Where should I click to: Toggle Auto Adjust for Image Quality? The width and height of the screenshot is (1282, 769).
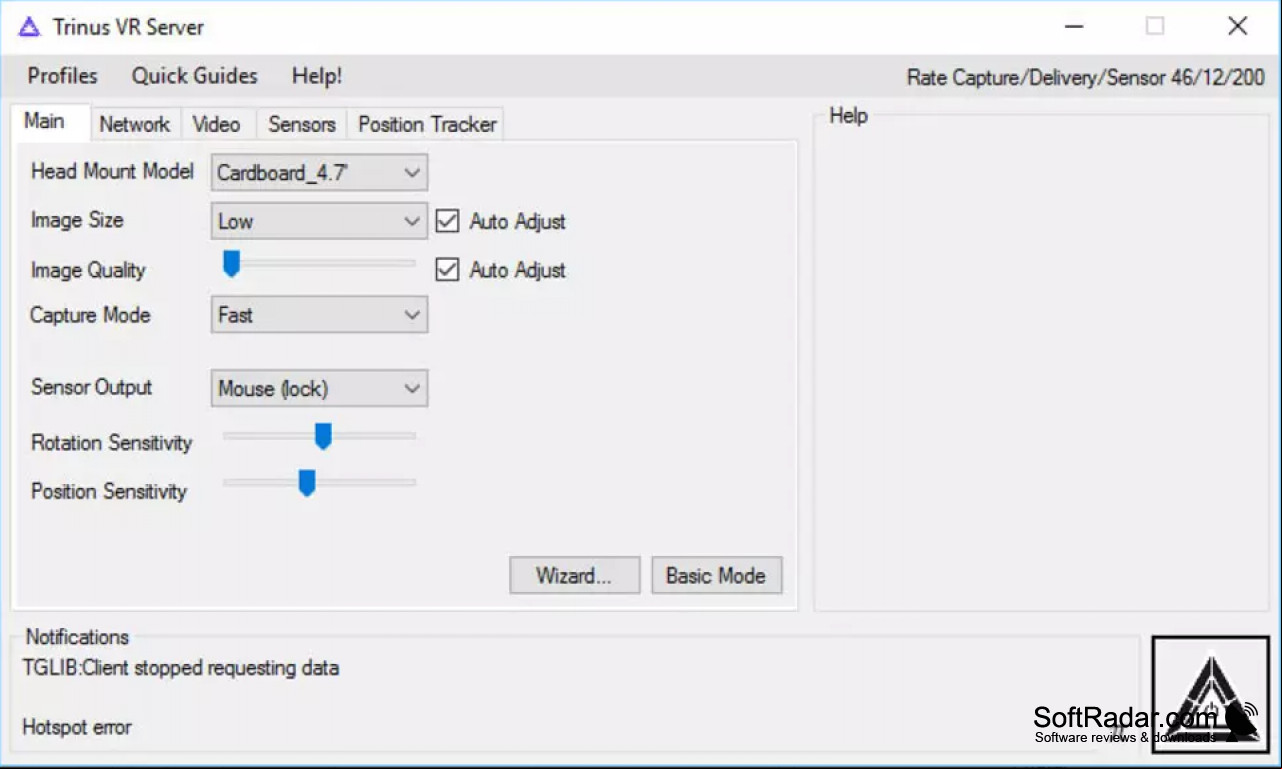click(447, 269)
